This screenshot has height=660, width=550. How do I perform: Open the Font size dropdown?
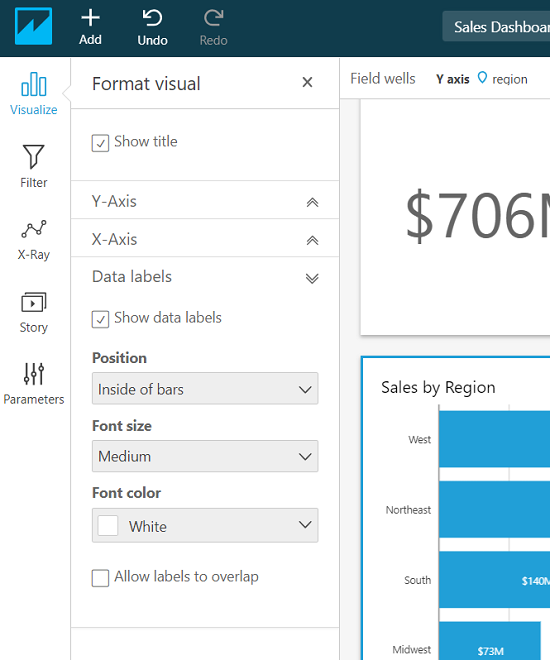coord(205,456)
